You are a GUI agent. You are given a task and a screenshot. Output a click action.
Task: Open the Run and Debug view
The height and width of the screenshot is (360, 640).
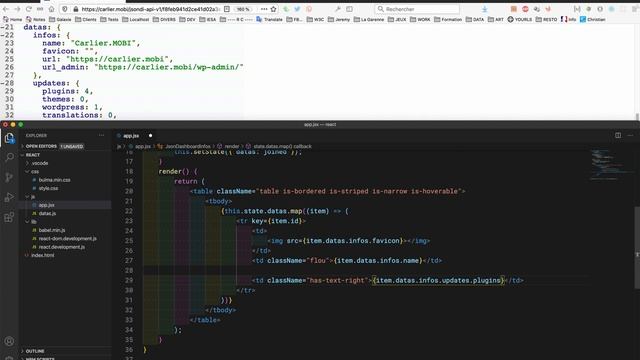point(9,197)
